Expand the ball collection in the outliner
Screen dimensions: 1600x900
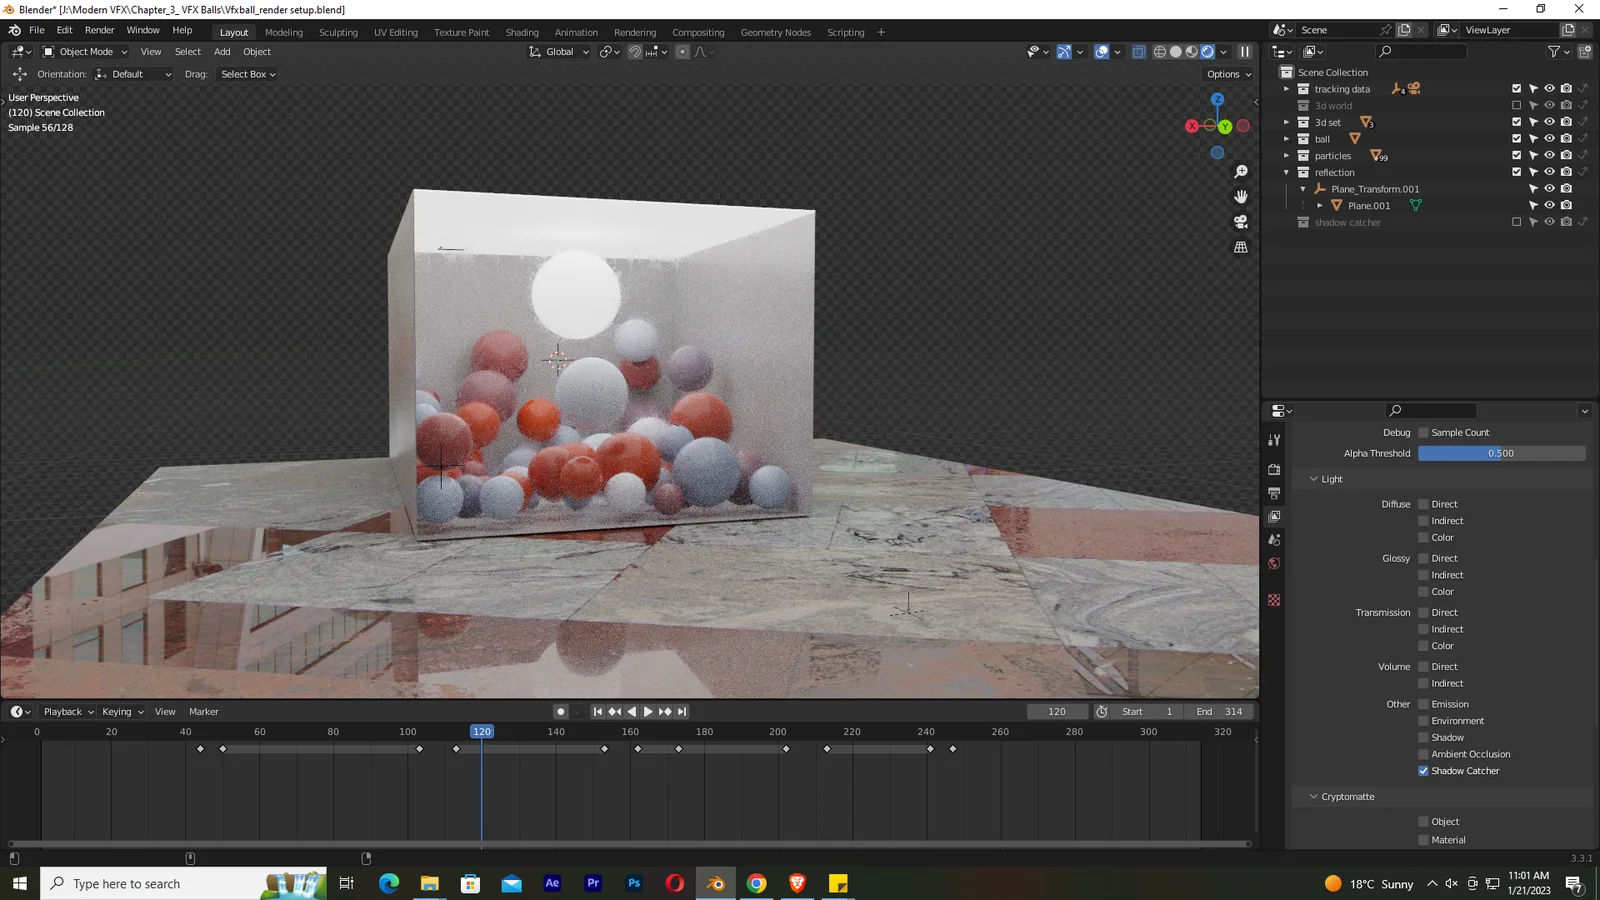1286,139
